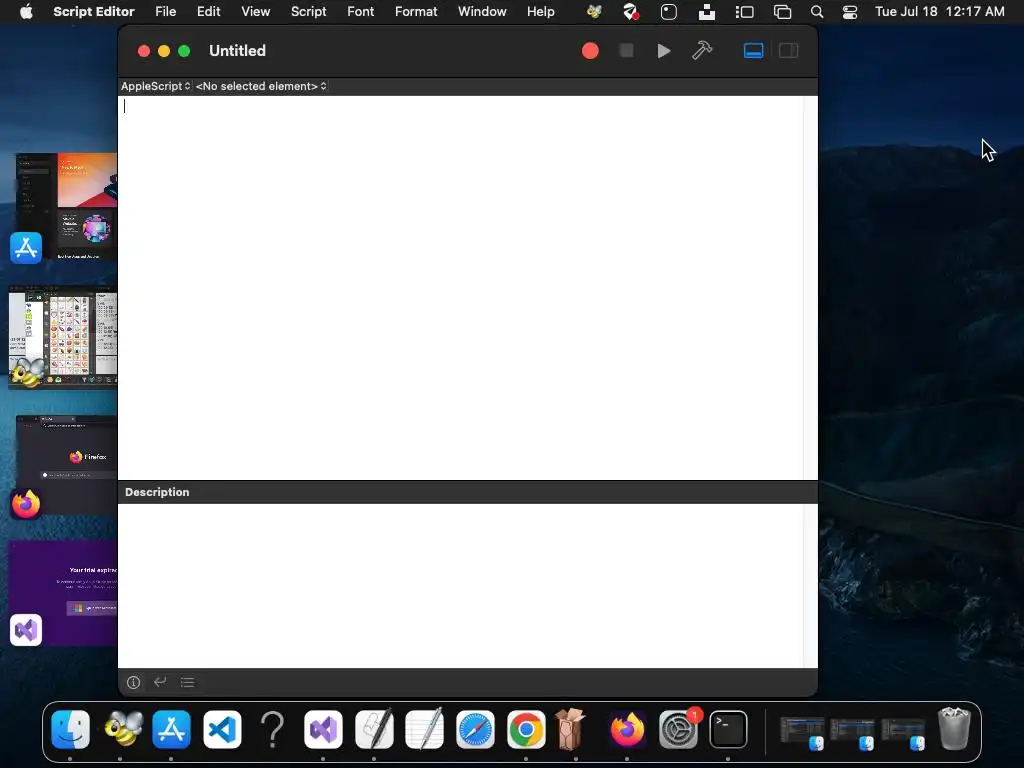Open the View menu

(255, 12)
